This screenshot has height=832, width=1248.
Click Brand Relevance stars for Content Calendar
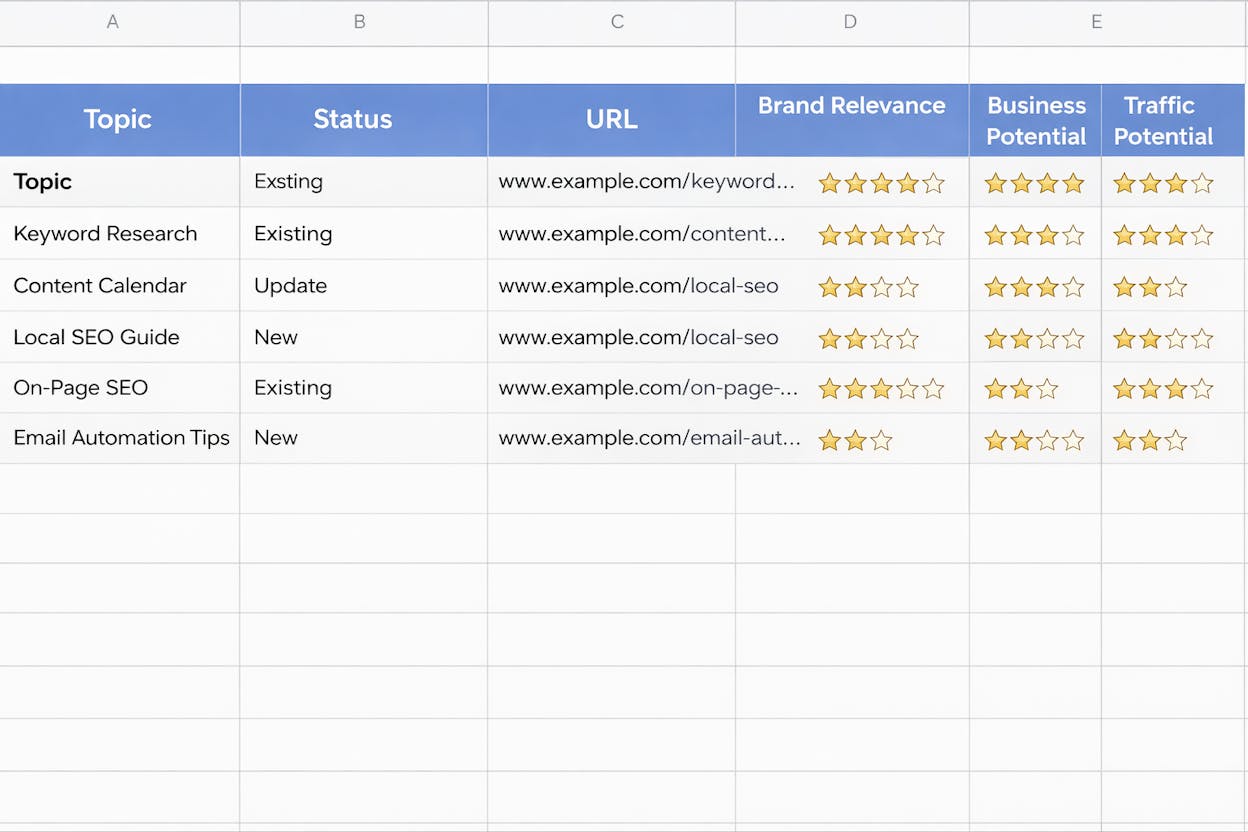point(868,287)
